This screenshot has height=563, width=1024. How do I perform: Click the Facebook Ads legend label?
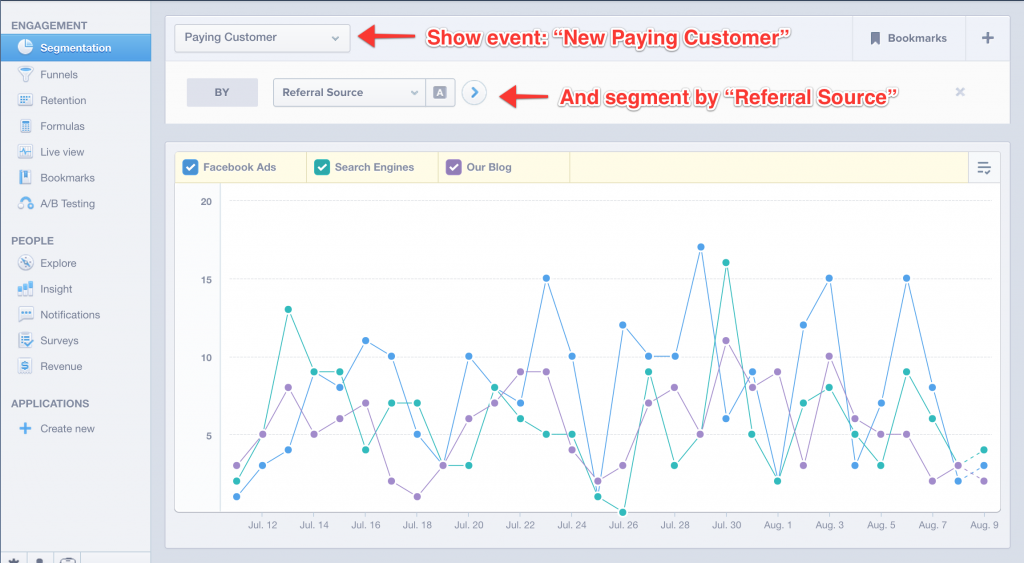coord(240,167)
